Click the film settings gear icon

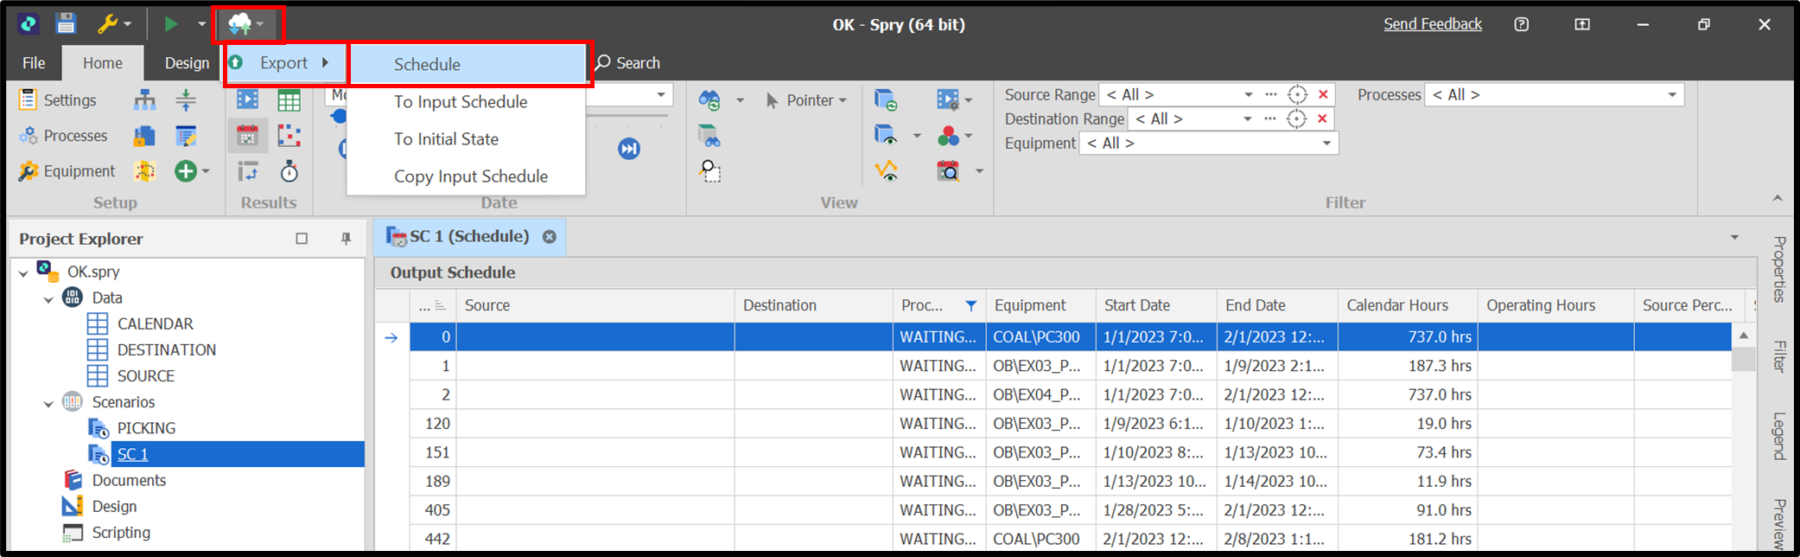[948, 100]
